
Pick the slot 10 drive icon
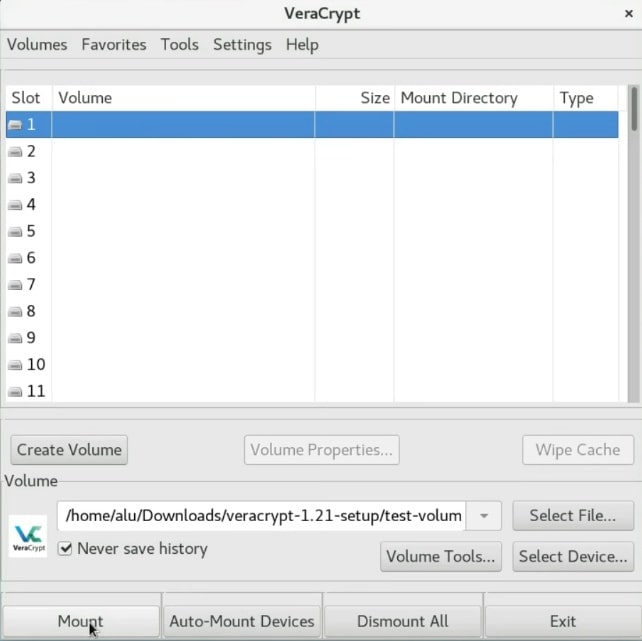point(15,365)
